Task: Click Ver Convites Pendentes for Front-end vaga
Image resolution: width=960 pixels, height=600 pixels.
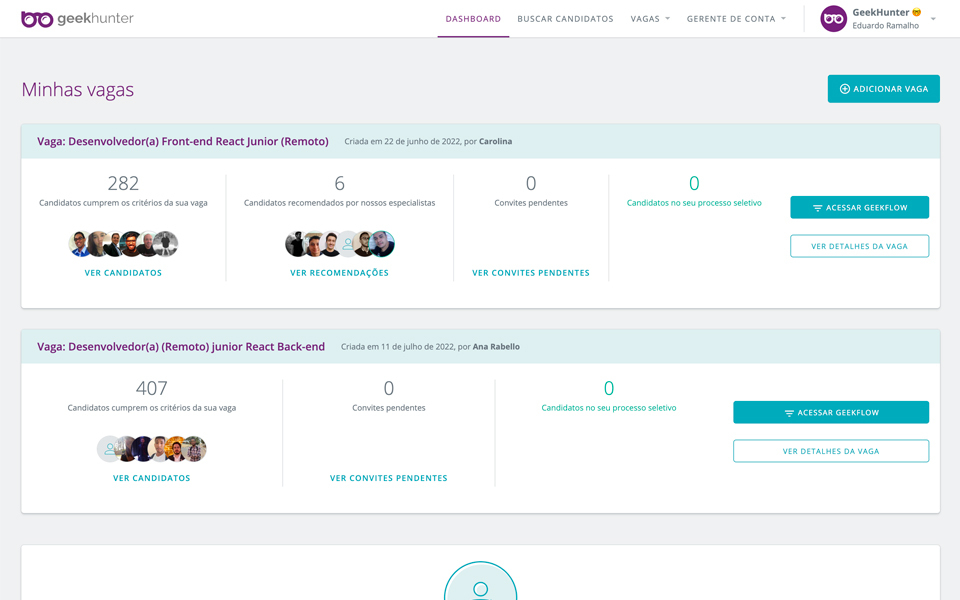Action: pyautogui.click(x=531, y=273)
